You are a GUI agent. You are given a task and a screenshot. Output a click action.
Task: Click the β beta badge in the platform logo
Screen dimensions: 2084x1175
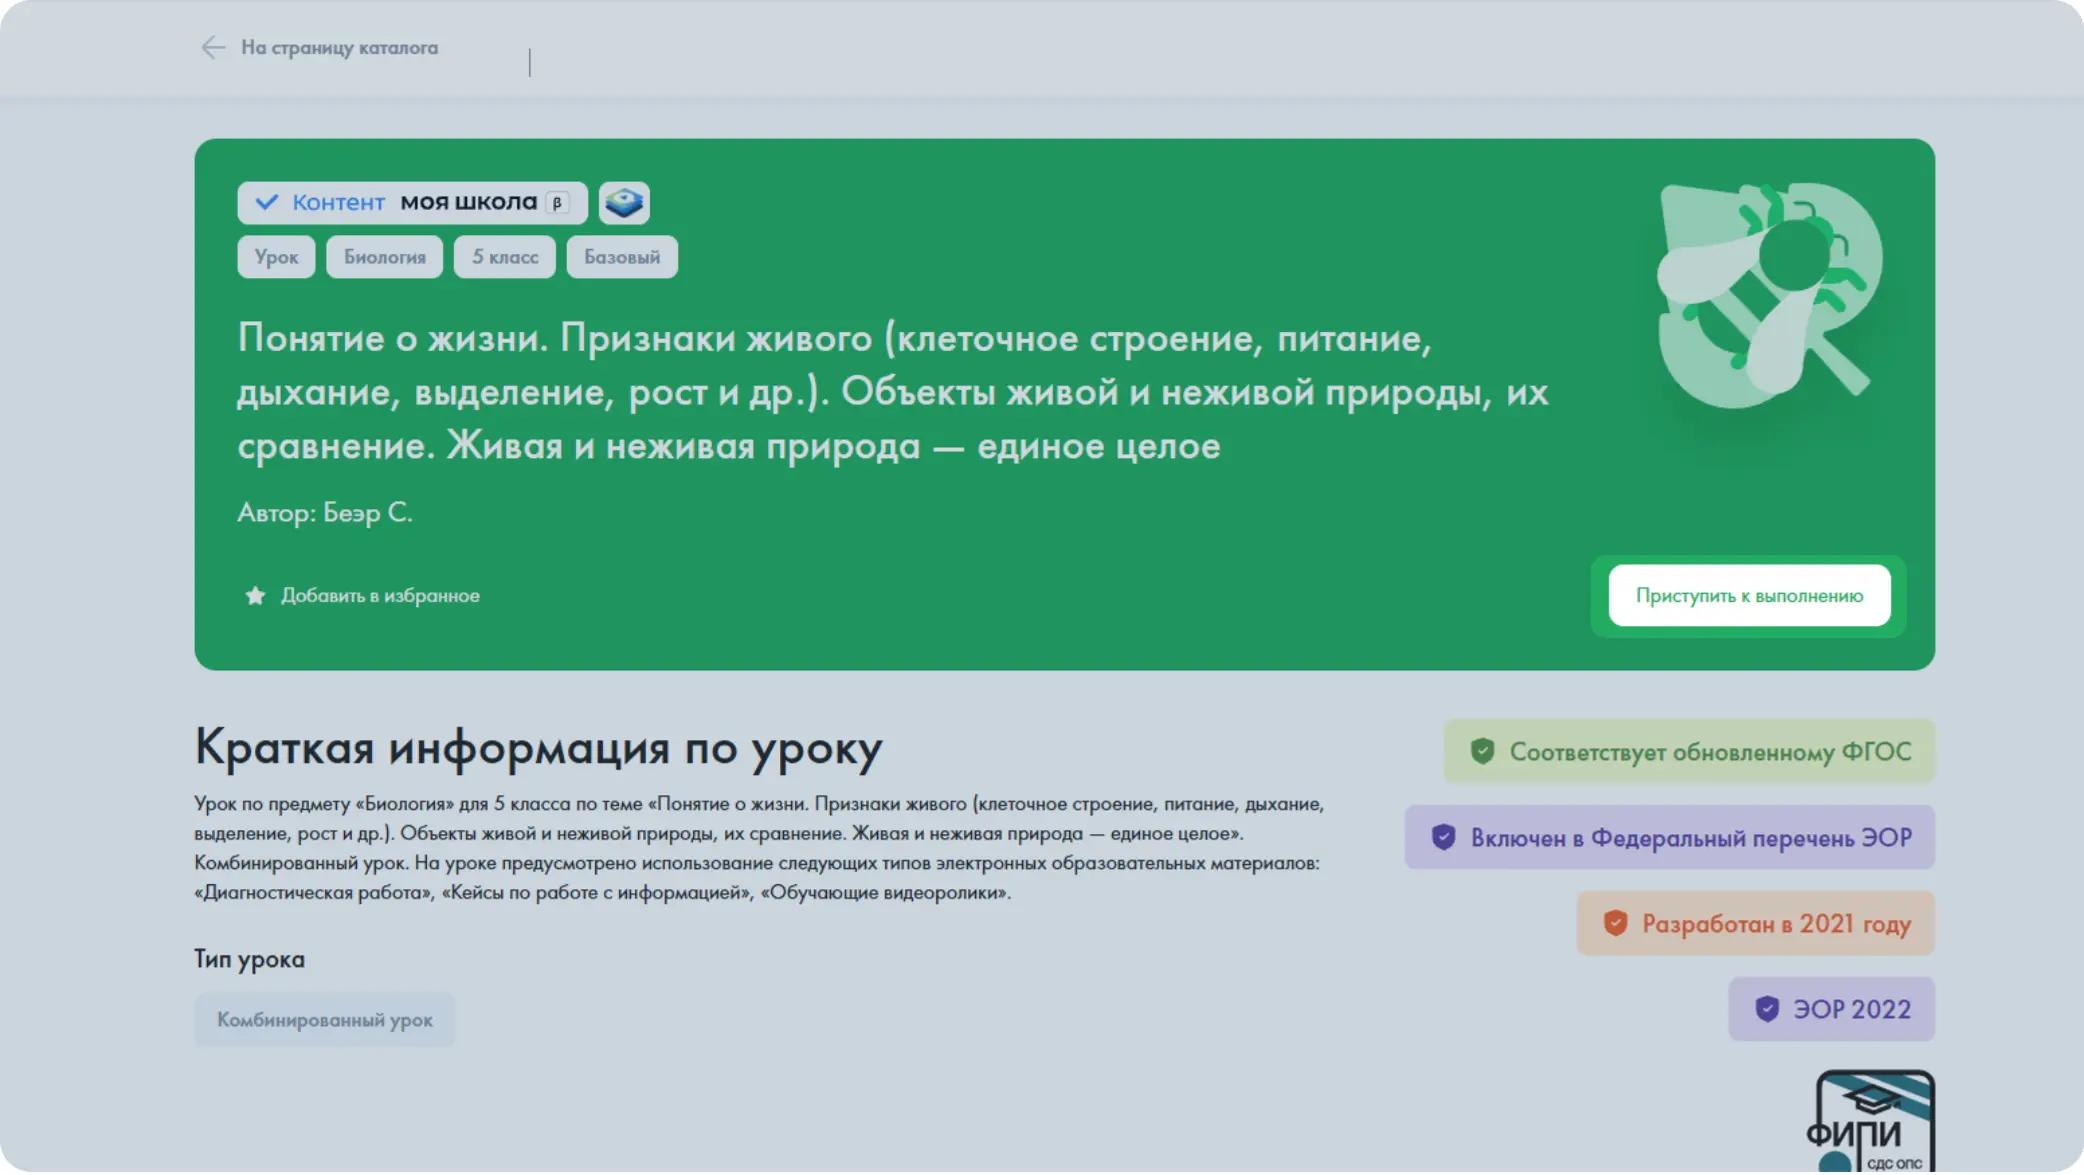tap(557, 202)
